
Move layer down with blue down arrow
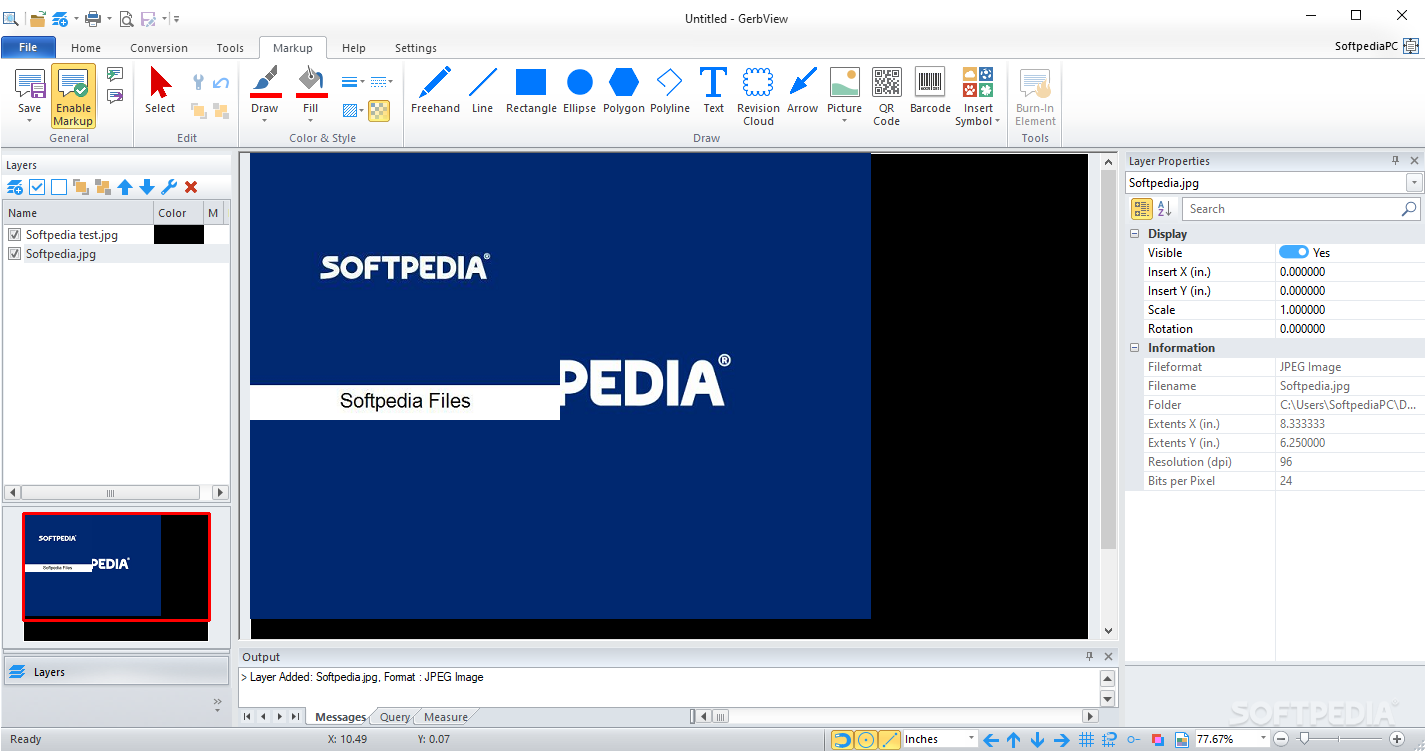[147, 187]
